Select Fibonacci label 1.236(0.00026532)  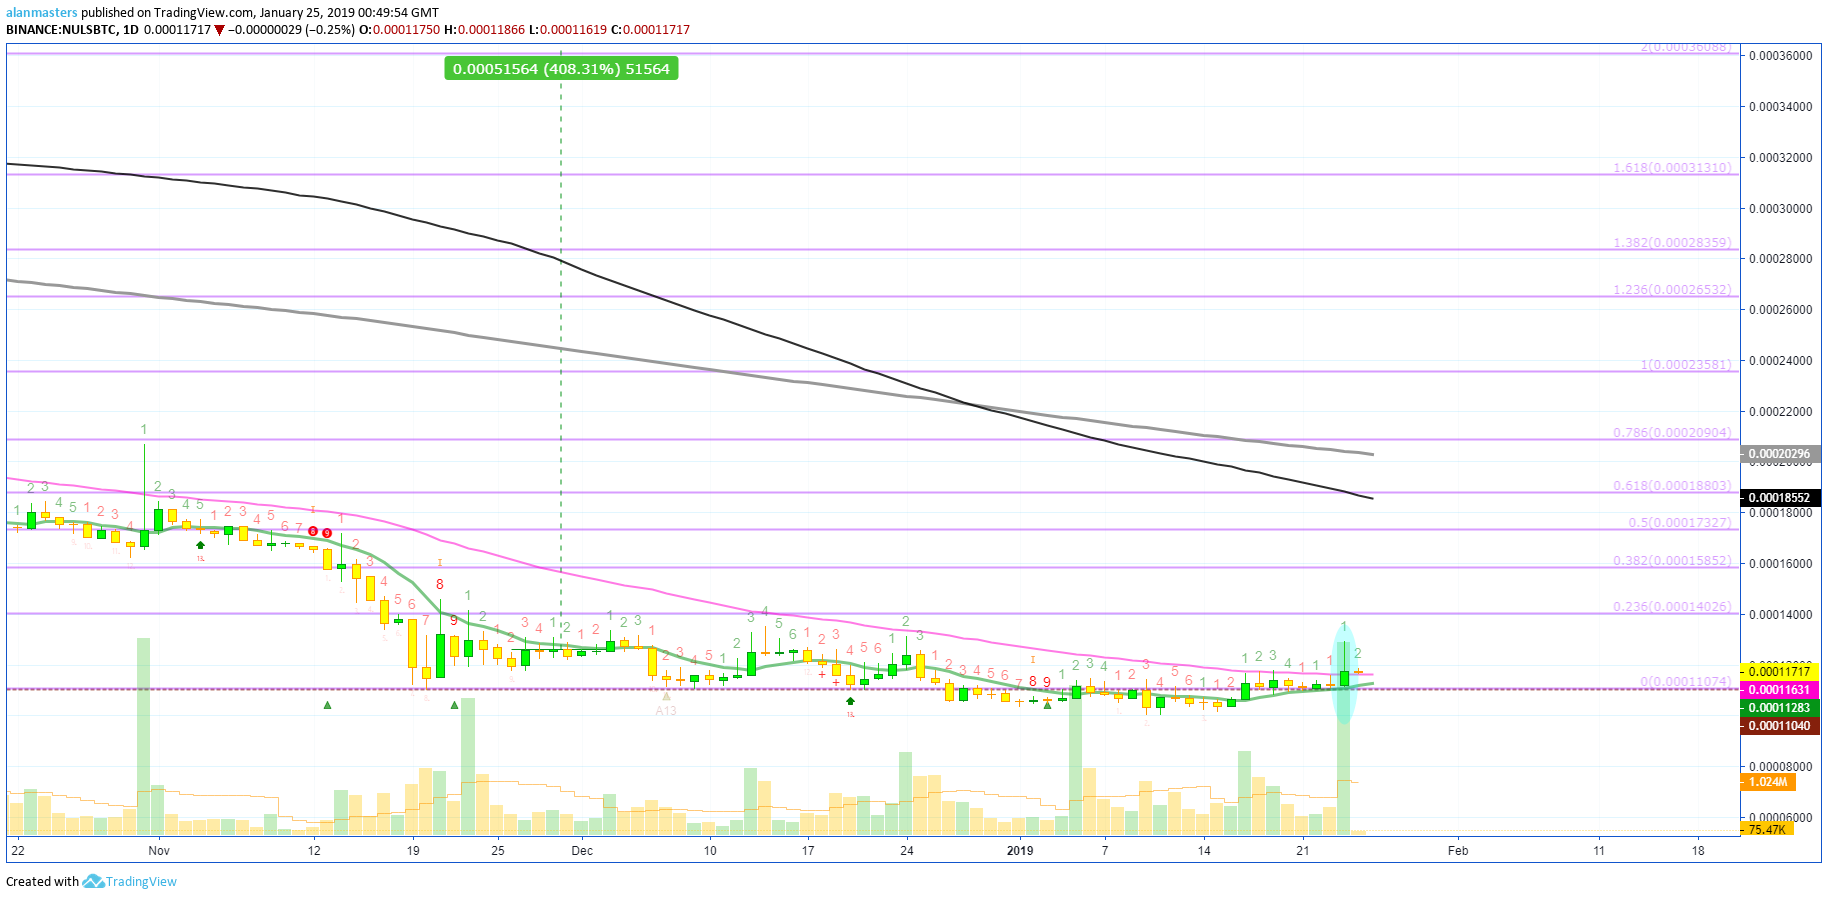coord(1672,289)
